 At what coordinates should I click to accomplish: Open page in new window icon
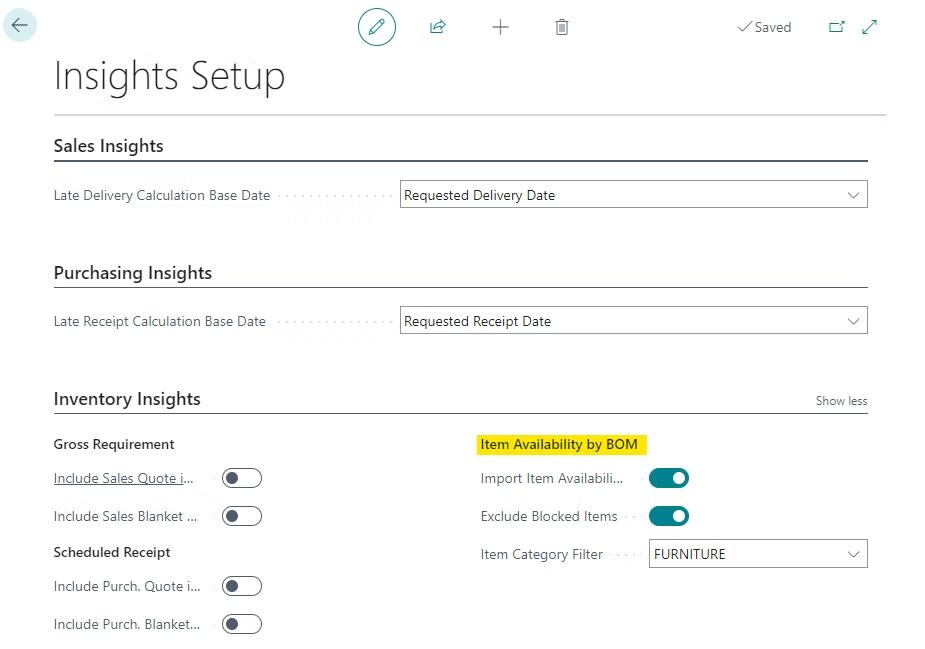point(837,27)
